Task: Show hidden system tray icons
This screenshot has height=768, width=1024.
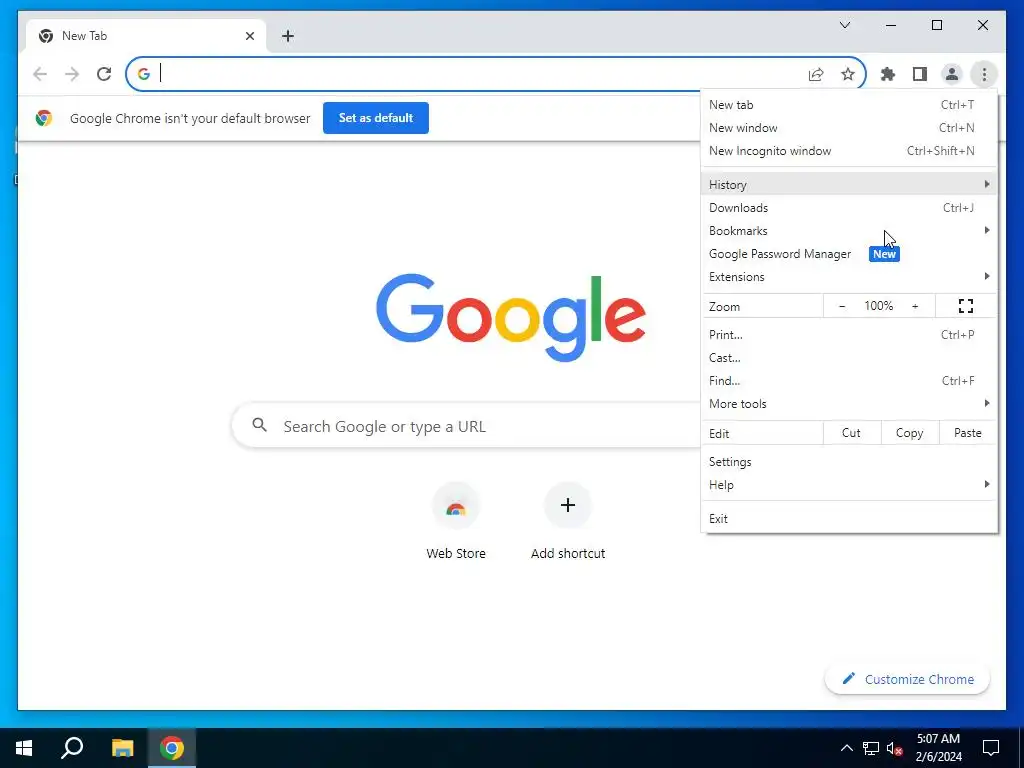Action: [x=846, y=748]
